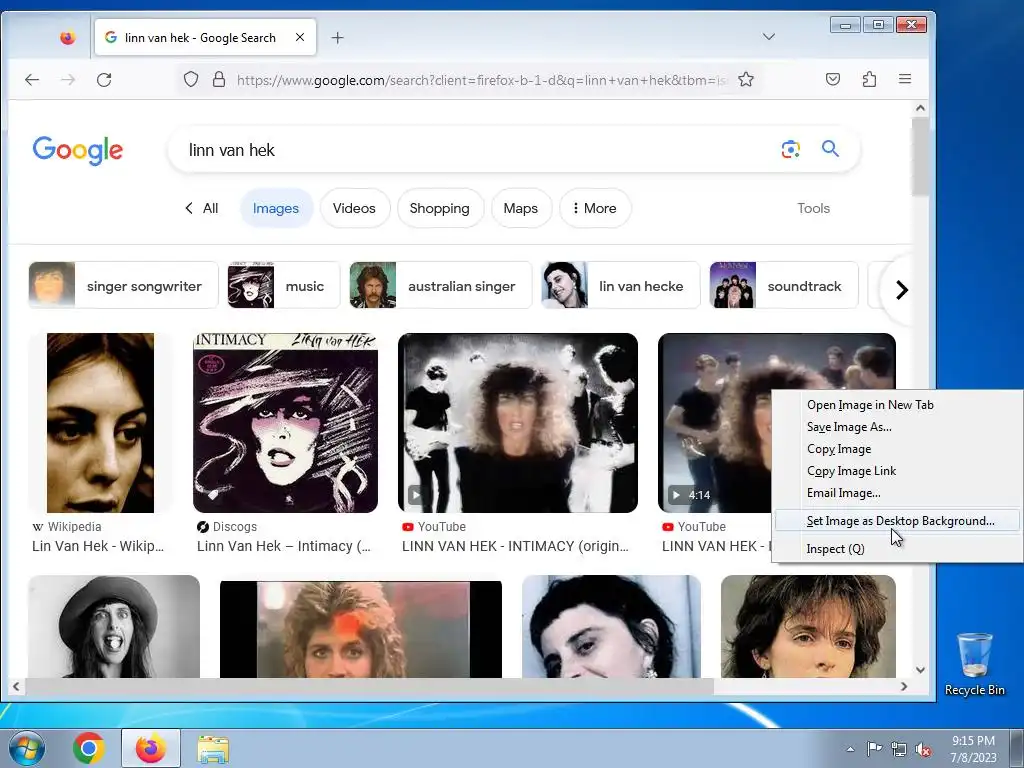
Task: Click the blue search magnifier
Action: point(830,149)
